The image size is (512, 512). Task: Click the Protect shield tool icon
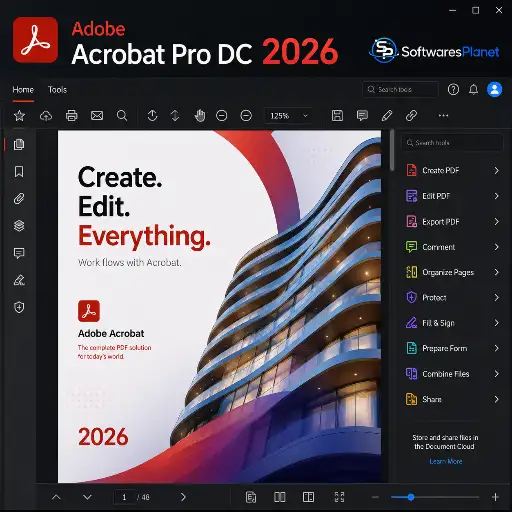(x=411, y=297)
